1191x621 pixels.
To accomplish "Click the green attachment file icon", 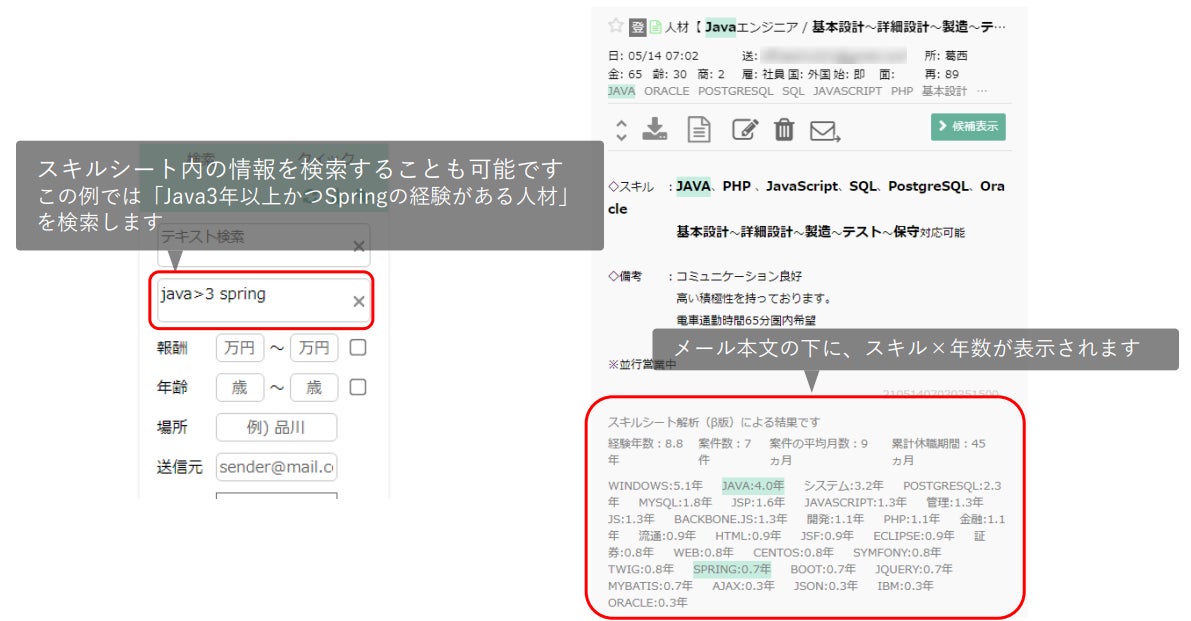I will pos(655,27).
